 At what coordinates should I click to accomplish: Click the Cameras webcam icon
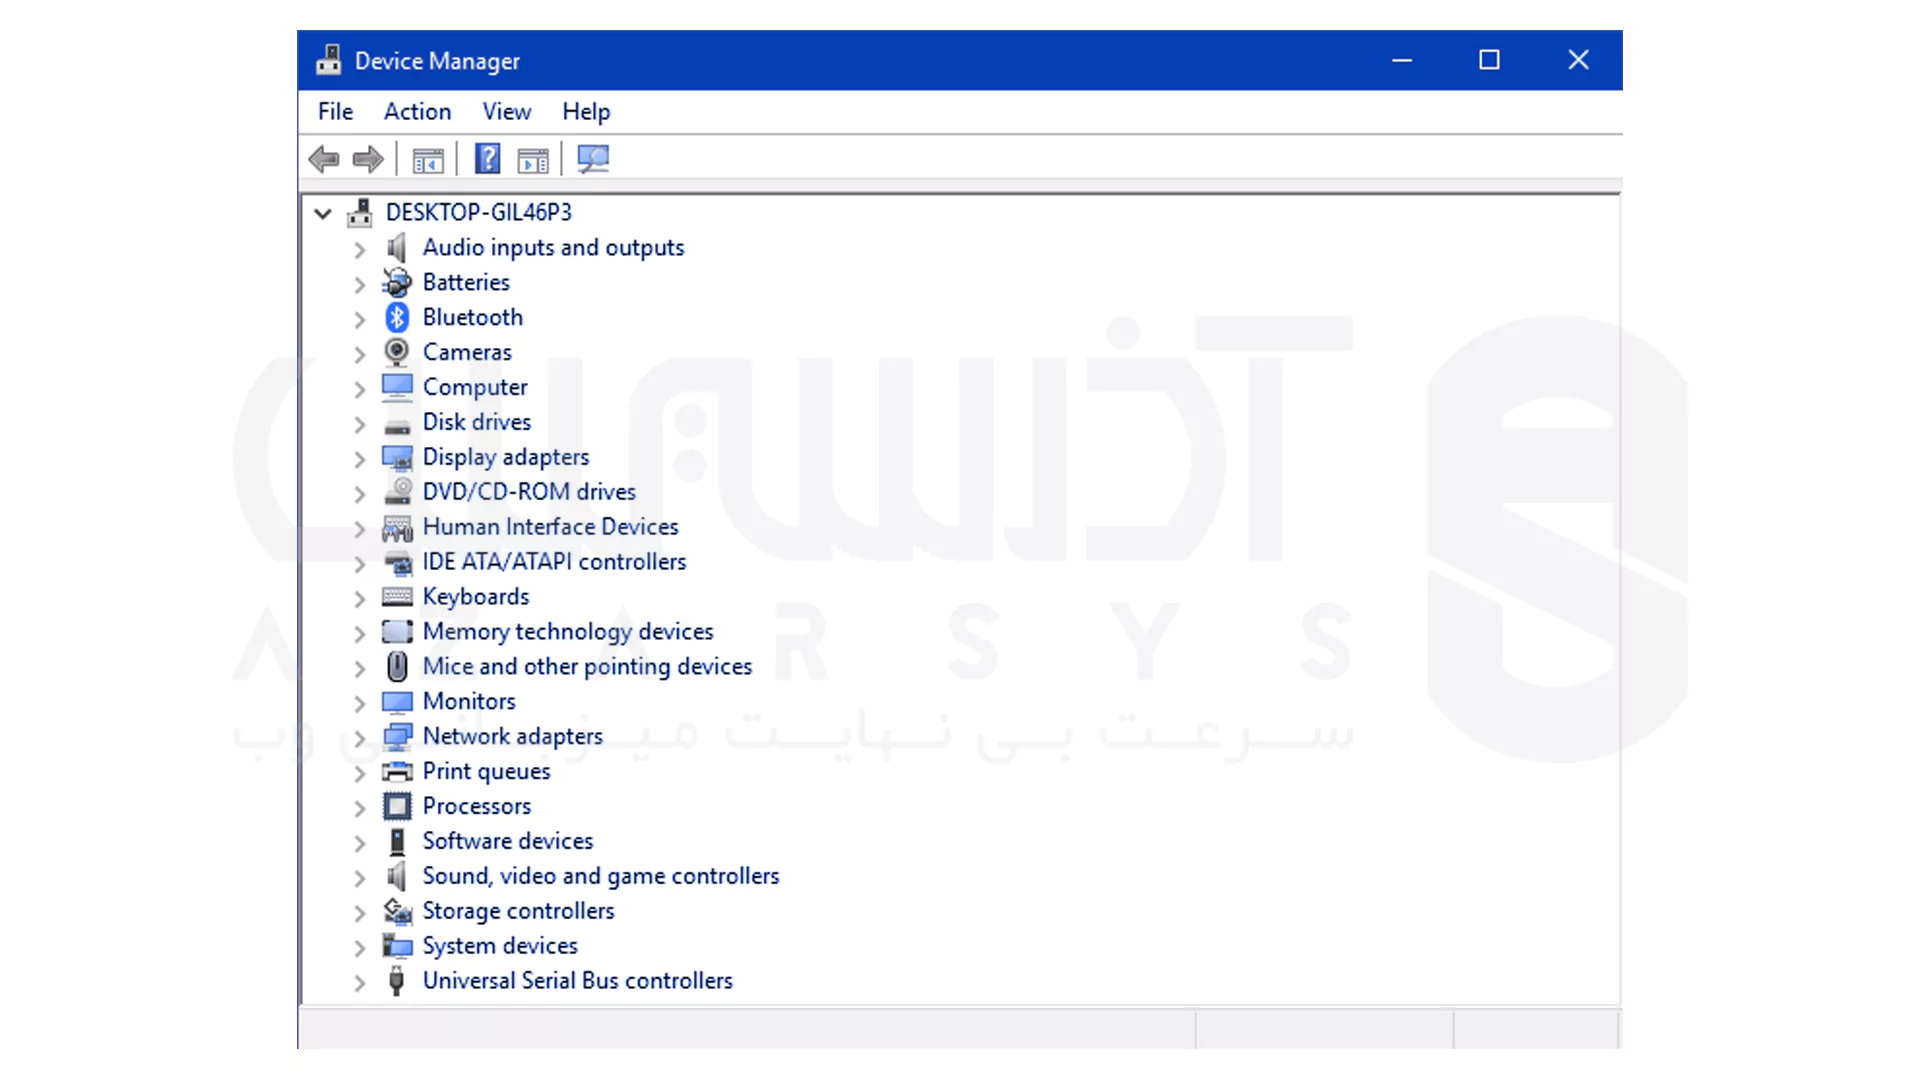397,352
